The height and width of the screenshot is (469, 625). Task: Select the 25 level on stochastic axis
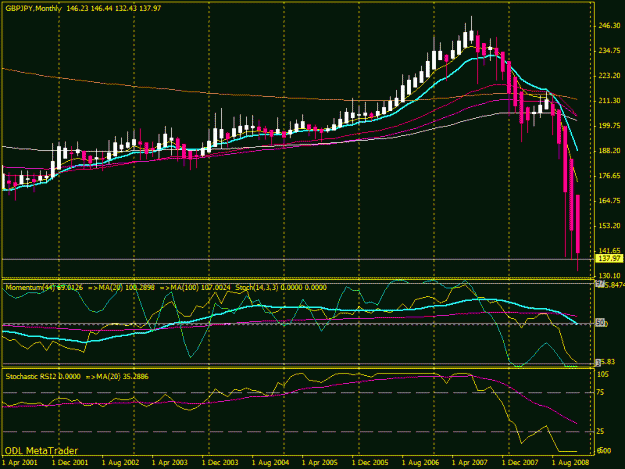coord(601,432)
